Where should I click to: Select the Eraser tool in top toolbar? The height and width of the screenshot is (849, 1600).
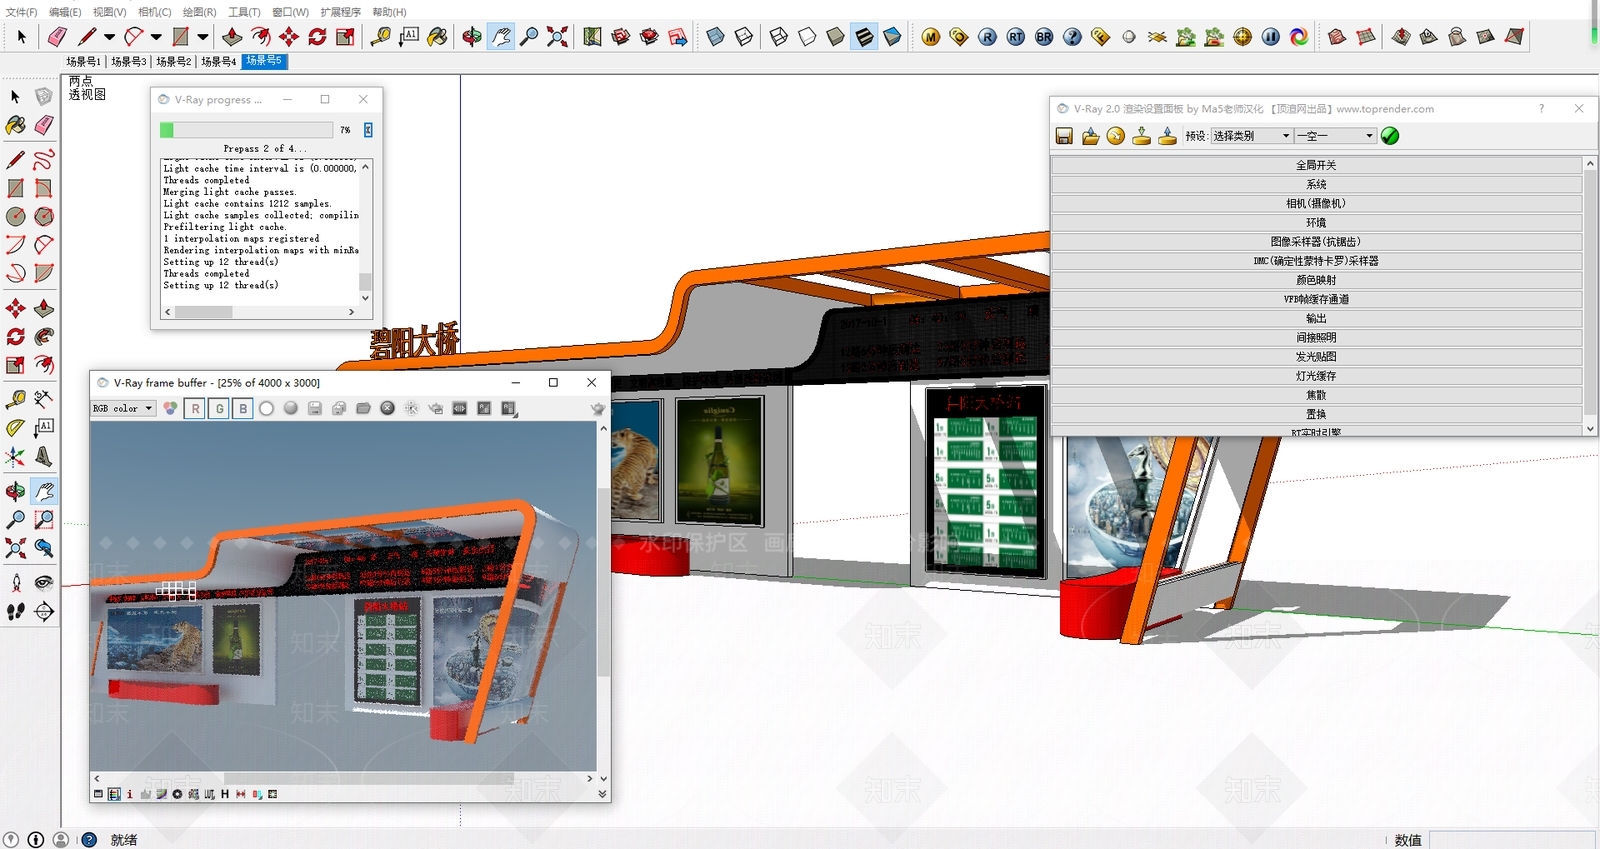[x=57, y=37]
